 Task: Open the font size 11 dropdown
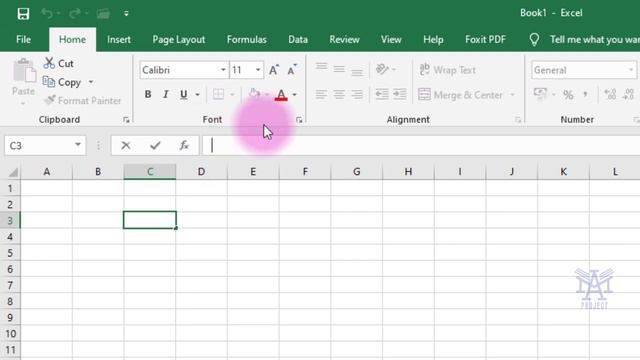tap(258, 70)
